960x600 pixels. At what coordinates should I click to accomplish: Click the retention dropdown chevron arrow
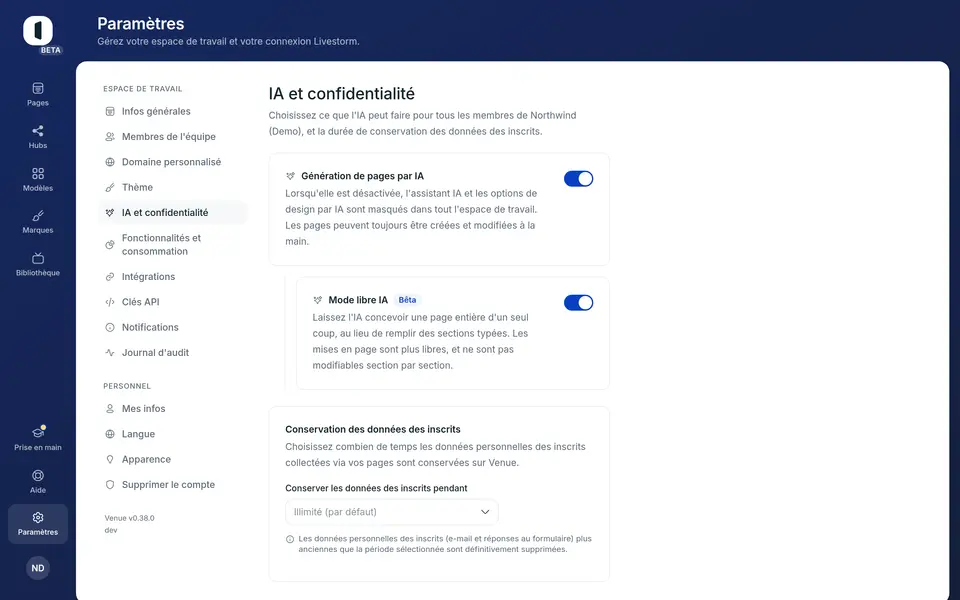(x=485, y=512)
